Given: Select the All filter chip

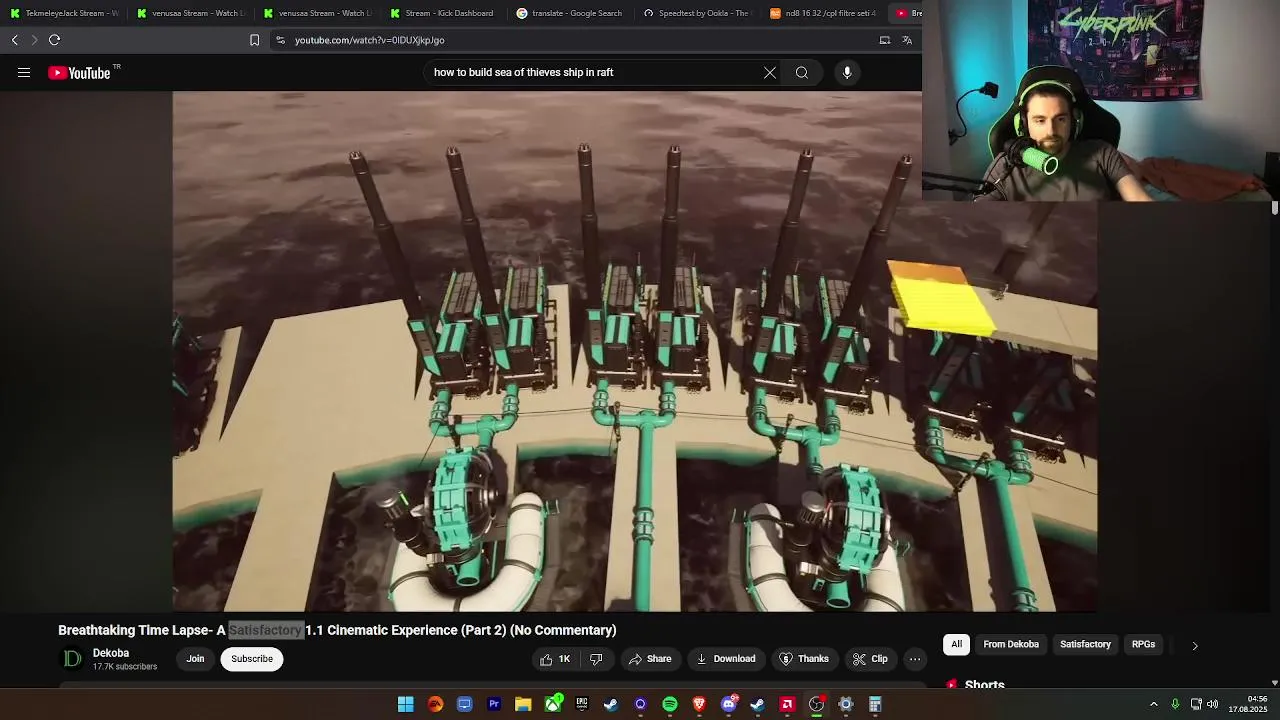Looking at the screenshot, I should point(957,644).
